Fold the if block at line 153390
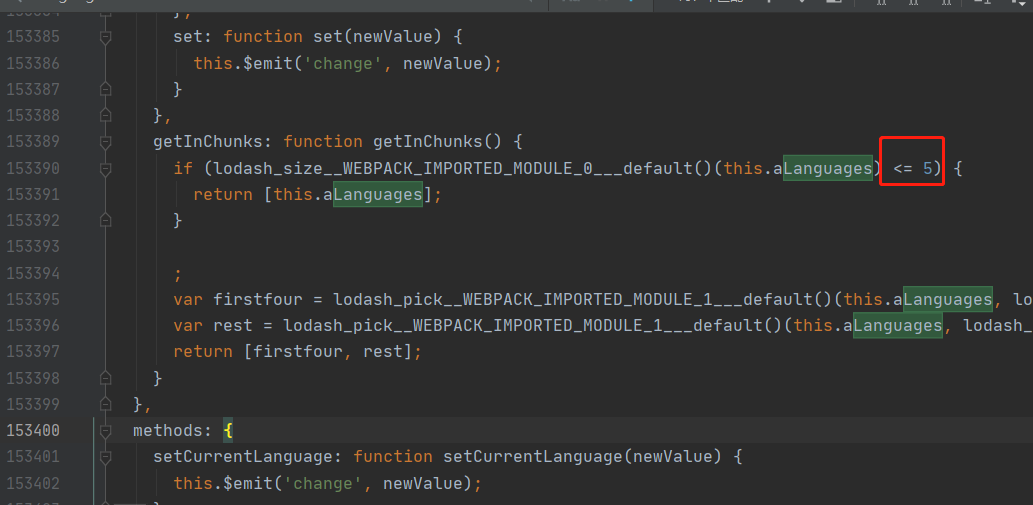1033x505 pixels. click(x=106, y=168)
